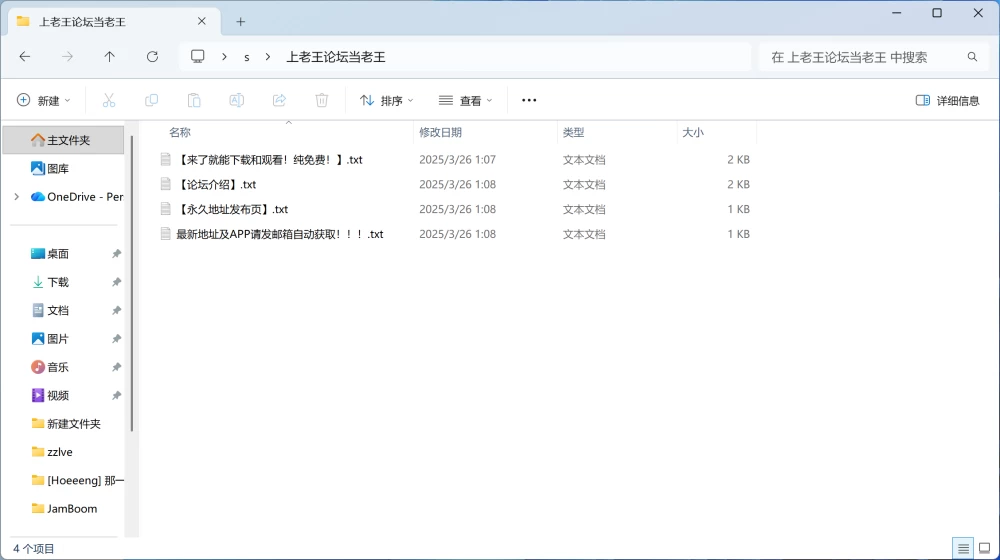
Task: Select the file name 【永久地址发布页】.txt
Action: (x=232, y=209)
